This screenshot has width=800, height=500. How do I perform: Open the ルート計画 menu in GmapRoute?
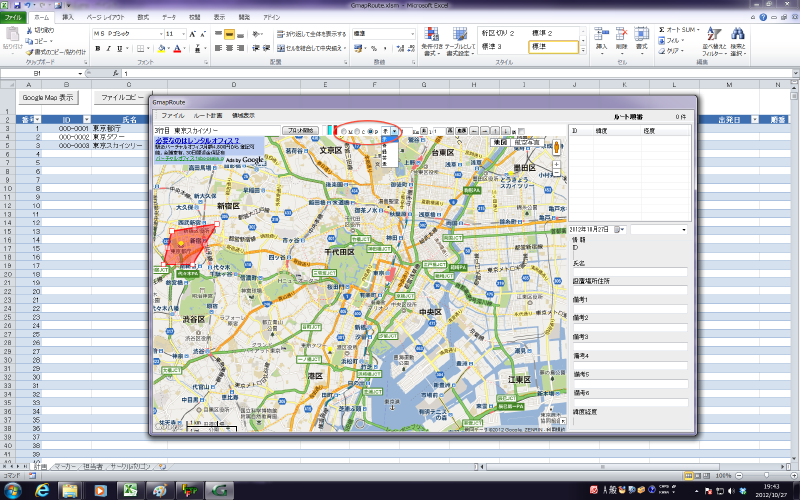click(208, 116)
